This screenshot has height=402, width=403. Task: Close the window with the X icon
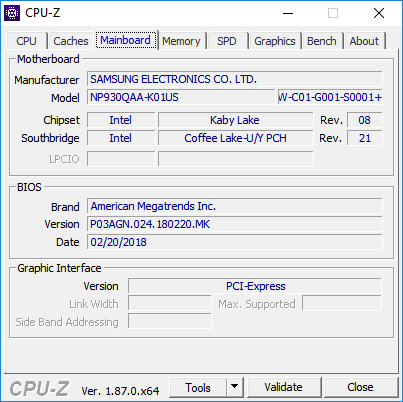pyautogui.click(x=379, y=13)
